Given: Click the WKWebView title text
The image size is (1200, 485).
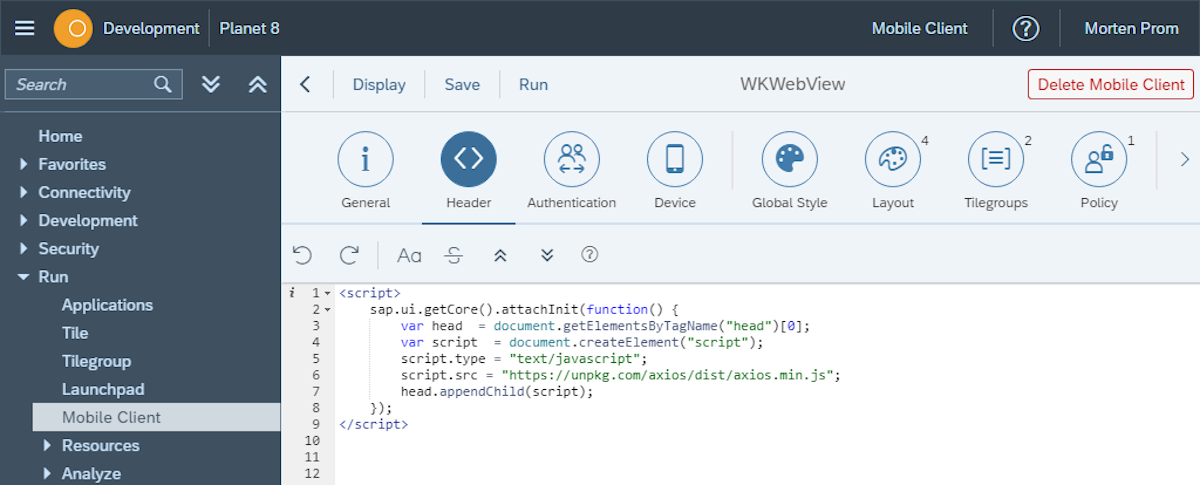Looking at the screenshot, I should [792, 84].
